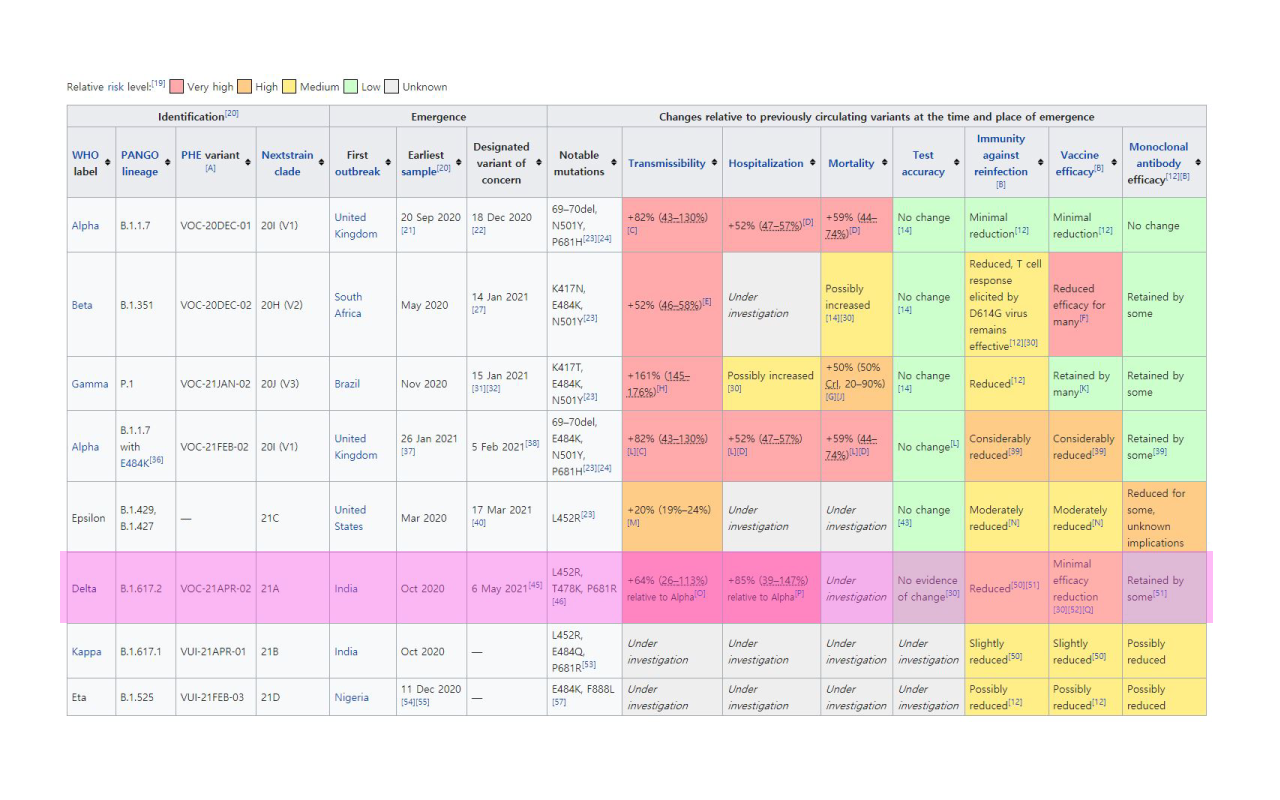This screenshot has height=800, width=1280.
Task: Open the Hospitalization header link
Action: 766,163
